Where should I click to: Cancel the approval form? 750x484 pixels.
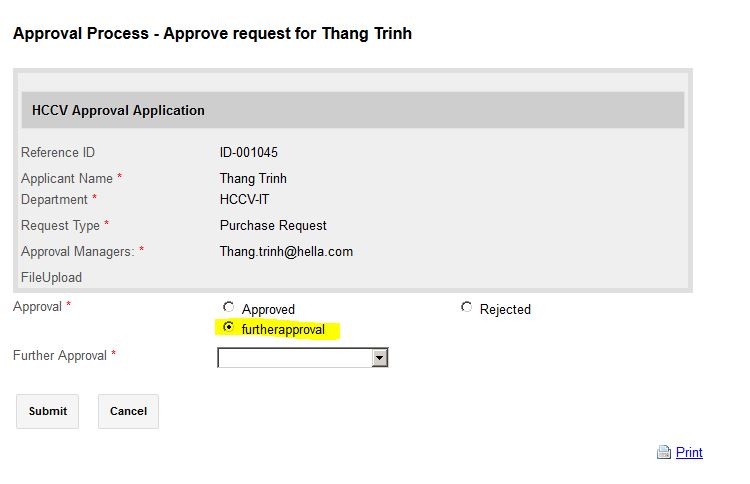tap(128, 411)
